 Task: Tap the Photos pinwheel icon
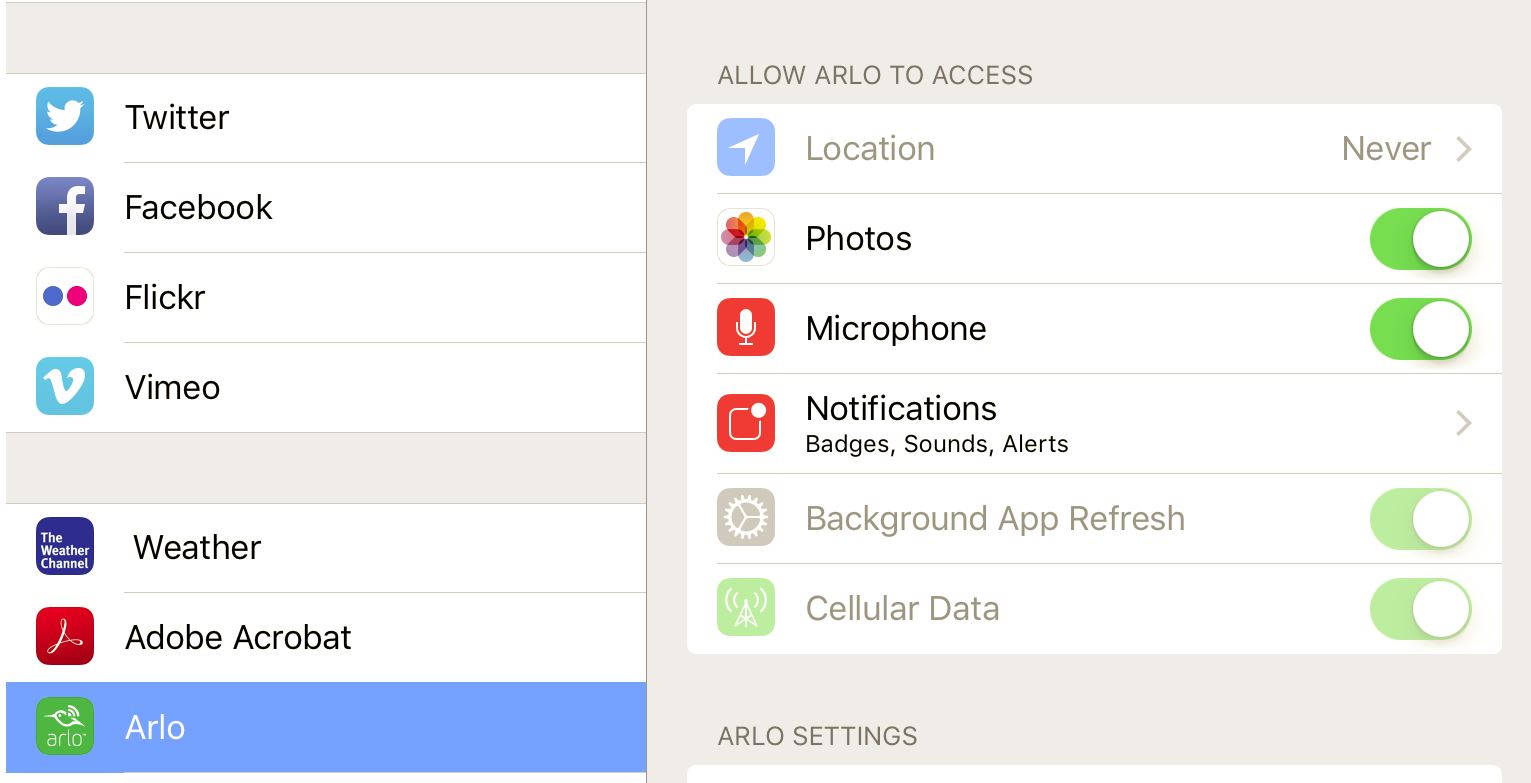click(x=746, y=238)
